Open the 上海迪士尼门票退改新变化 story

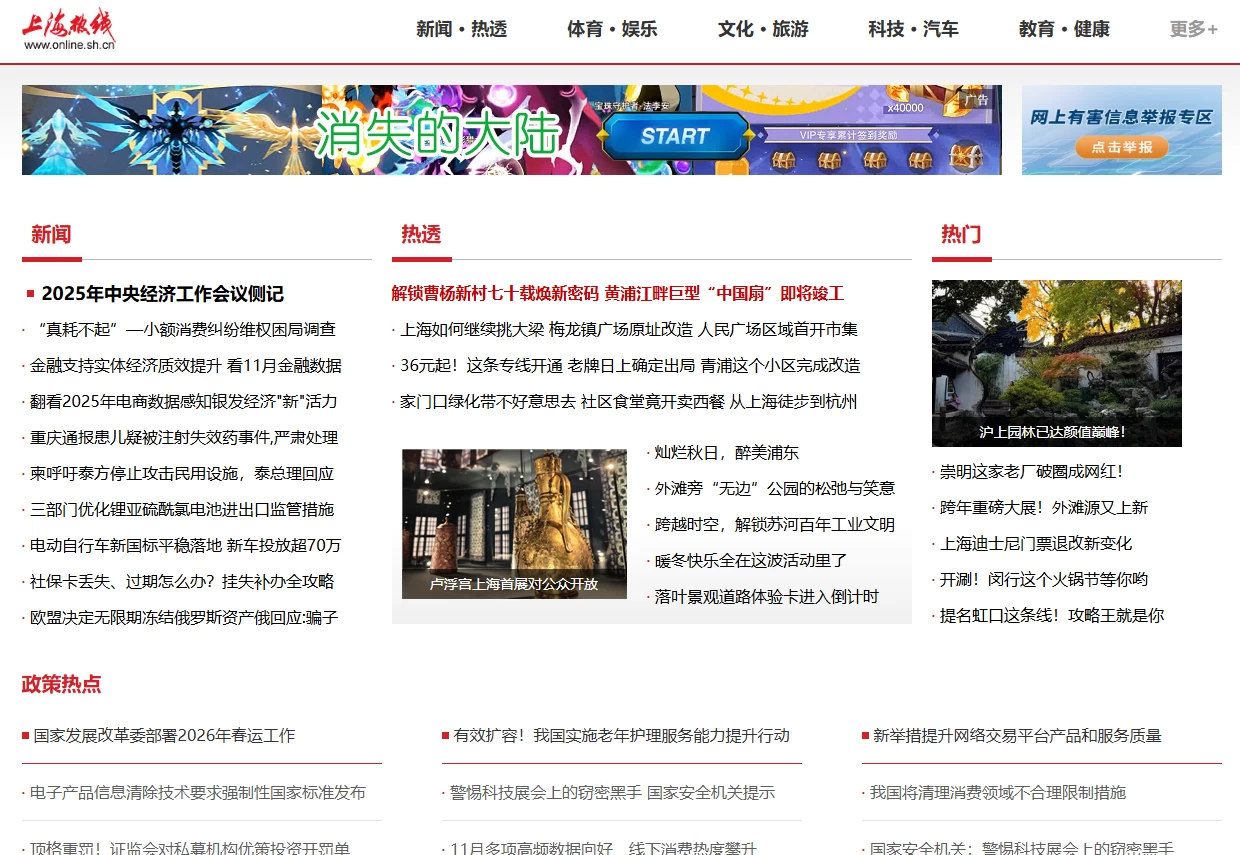tap(1036, 543)
